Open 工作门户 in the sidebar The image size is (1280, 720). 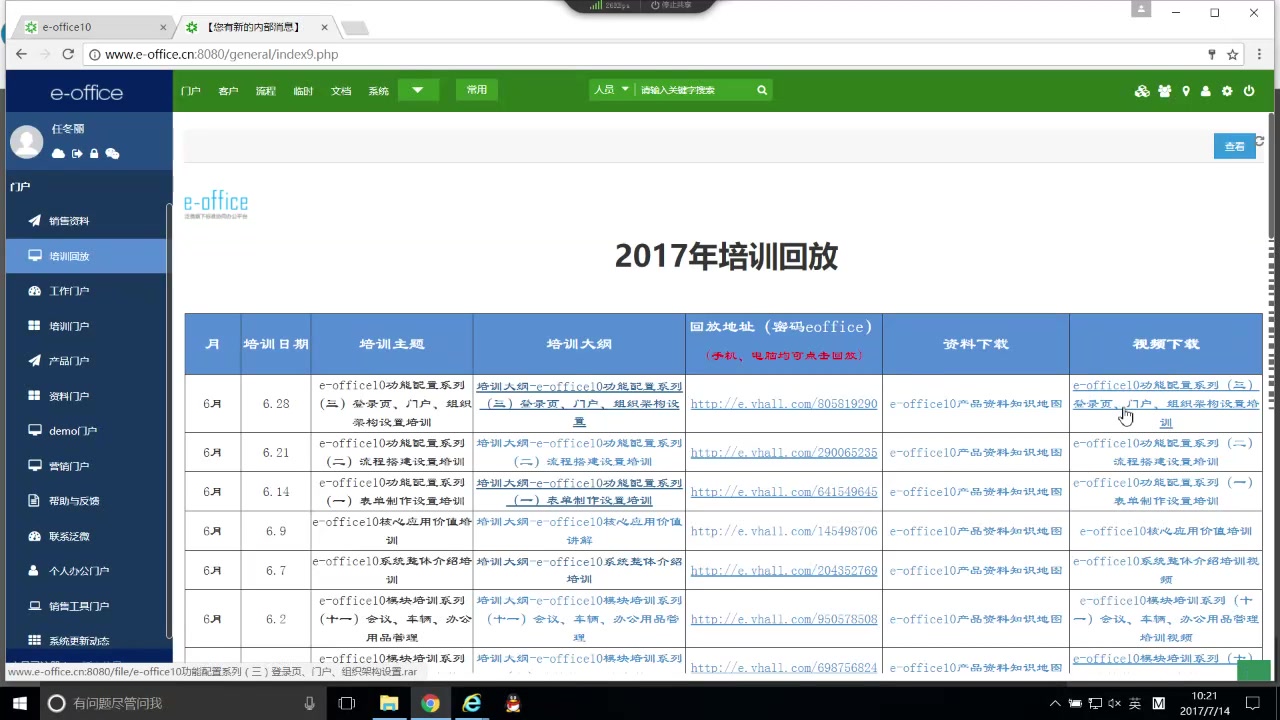point(86,291)
